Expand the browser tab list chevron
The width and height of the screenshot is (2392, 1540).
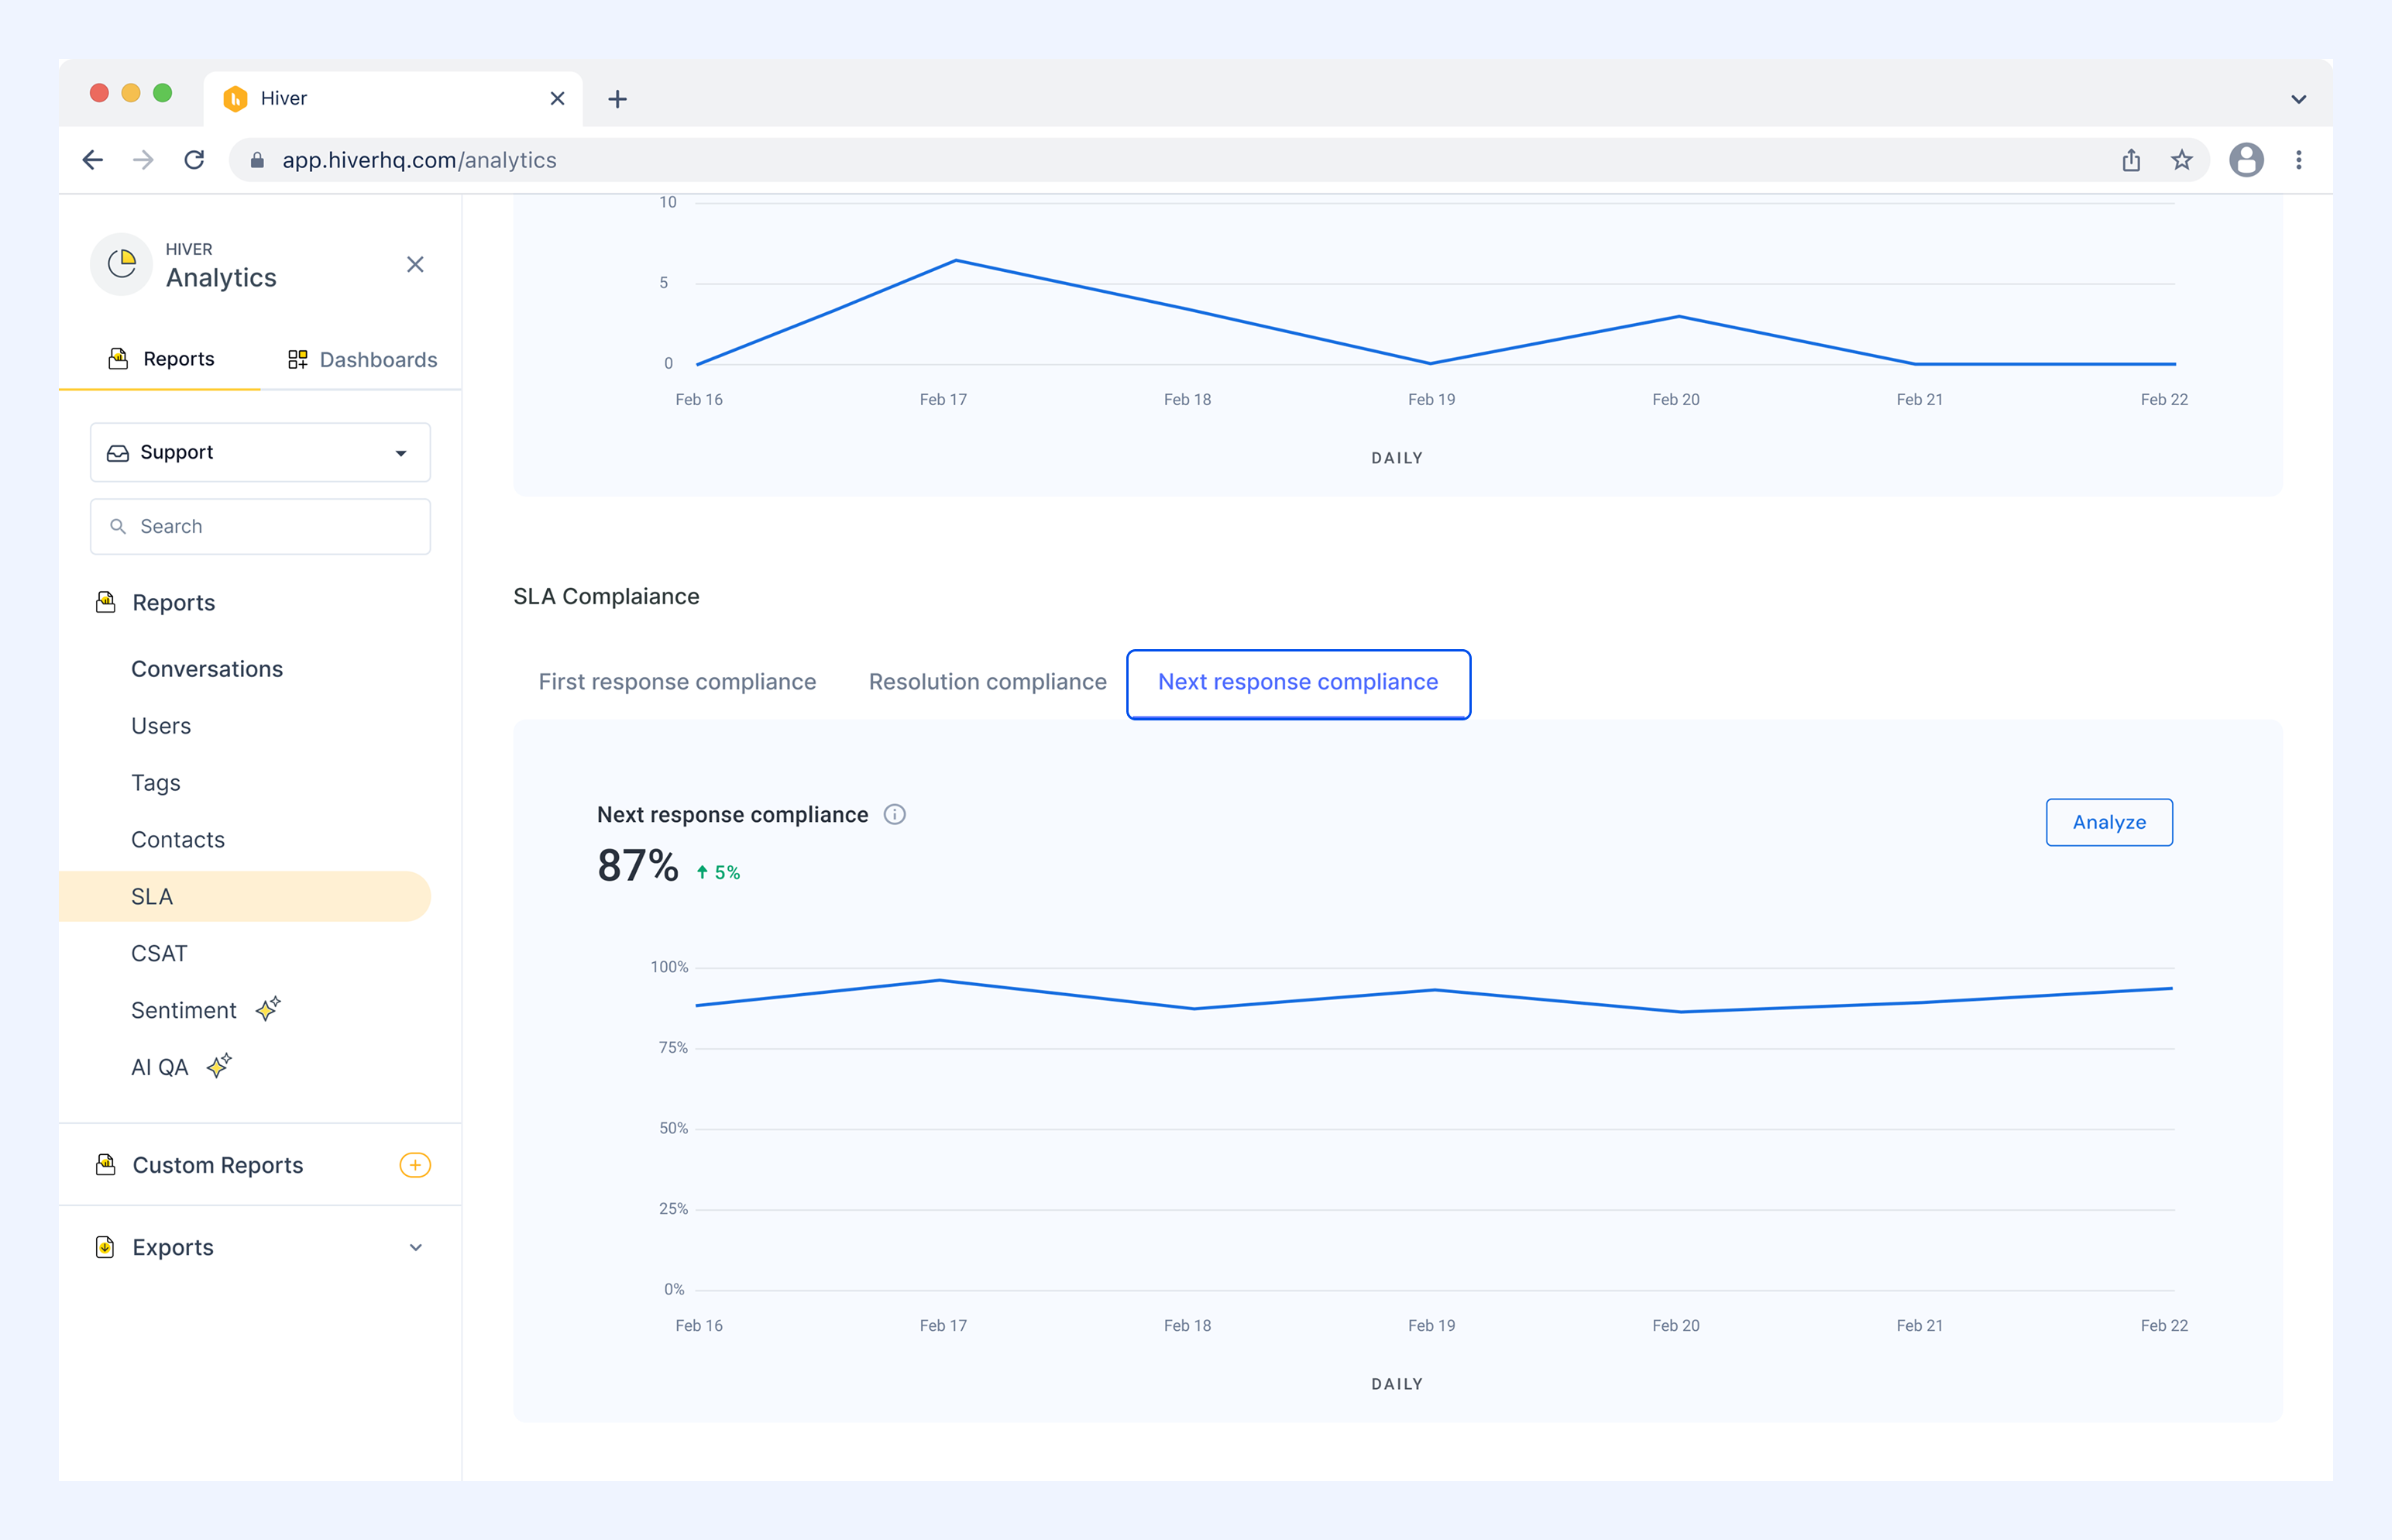click(x=2299, y=99)
